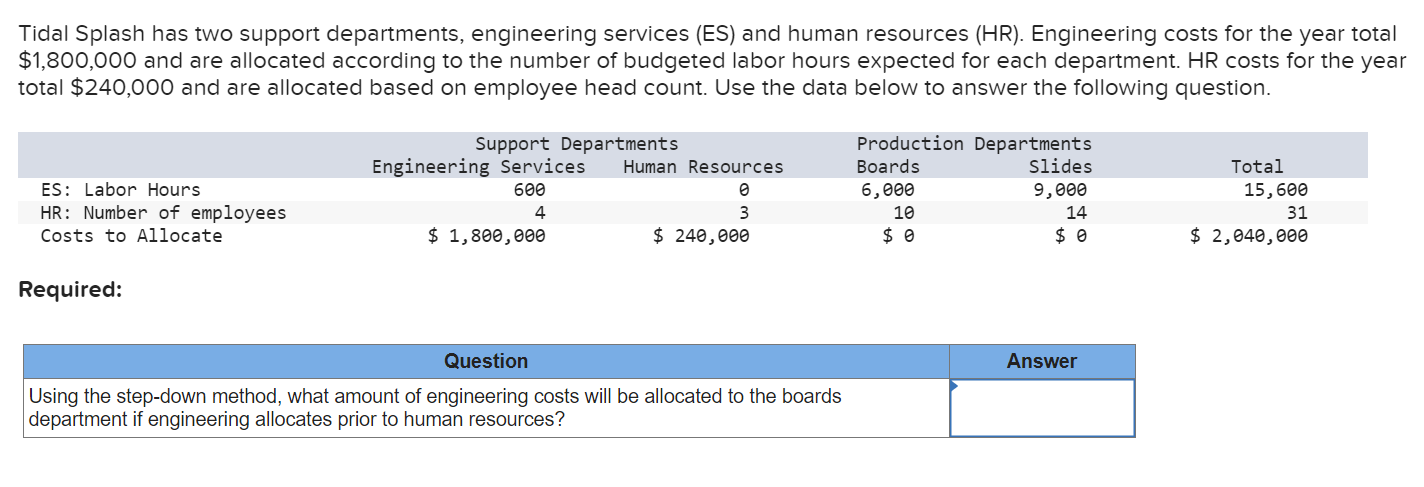Click the Engineering Services column heading
The image size is (1424, 487).
pos(479,167)
